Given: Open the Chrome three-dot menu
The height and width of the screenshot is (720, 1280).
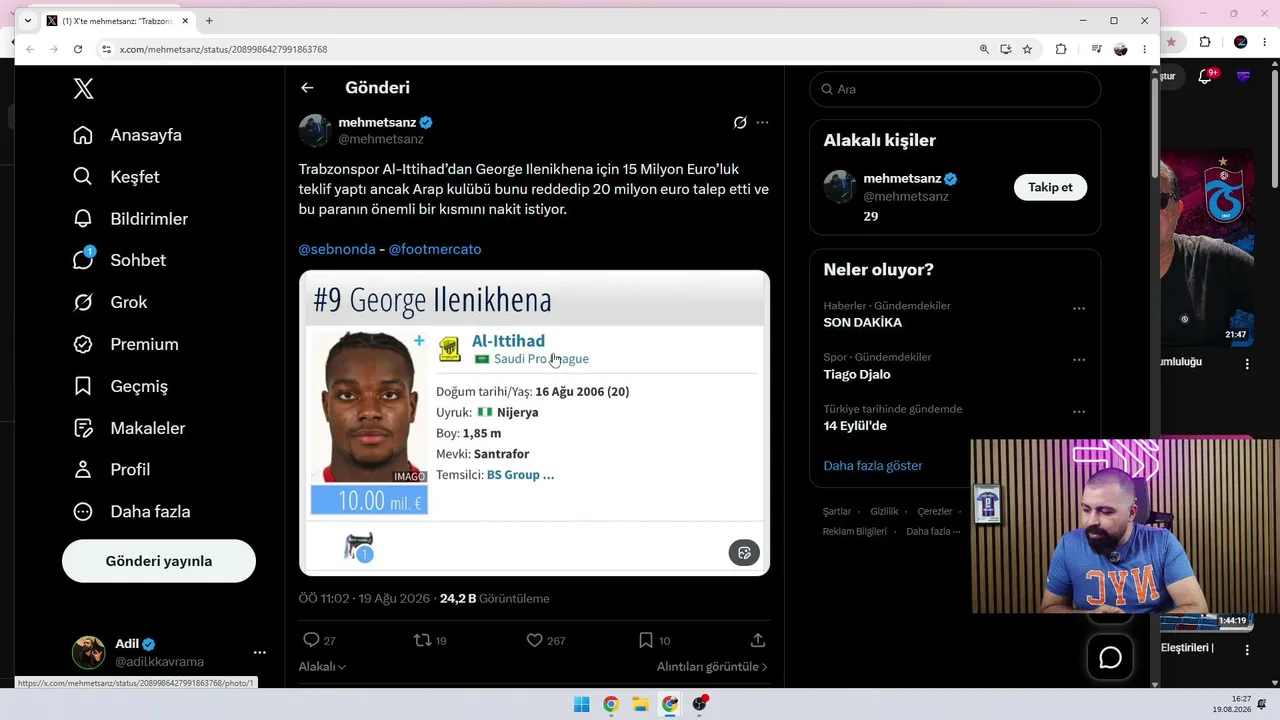Looking at the screenshot, I should tap(1144, 49).
